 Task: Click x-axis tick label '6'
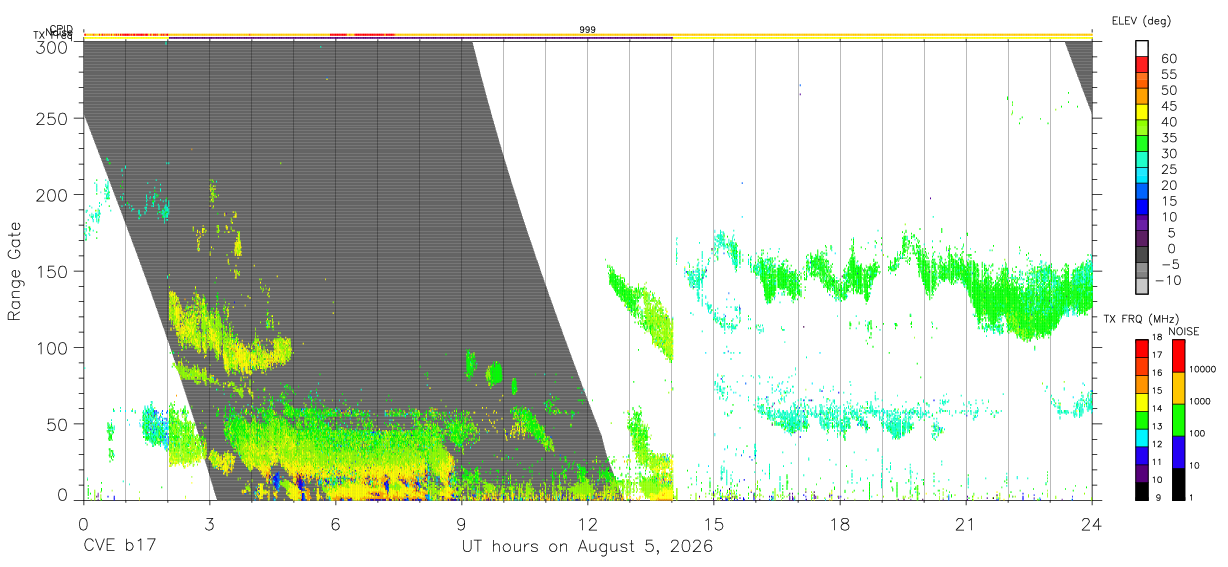click(335, 524)
